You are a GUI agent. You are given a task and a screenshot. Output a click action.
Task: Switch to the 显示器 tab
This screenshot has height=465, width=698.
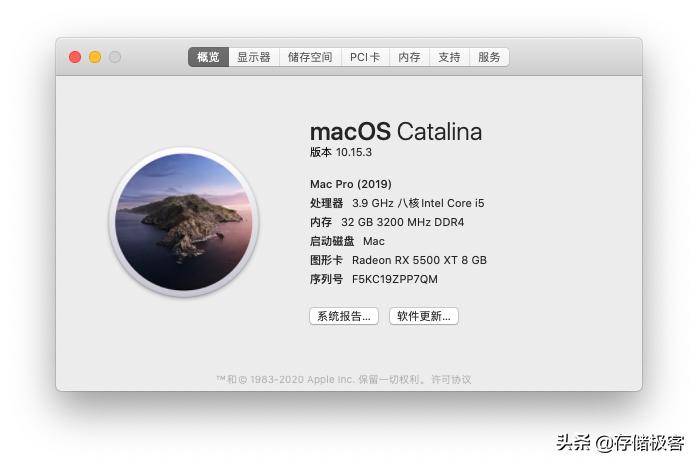point(254,57)
